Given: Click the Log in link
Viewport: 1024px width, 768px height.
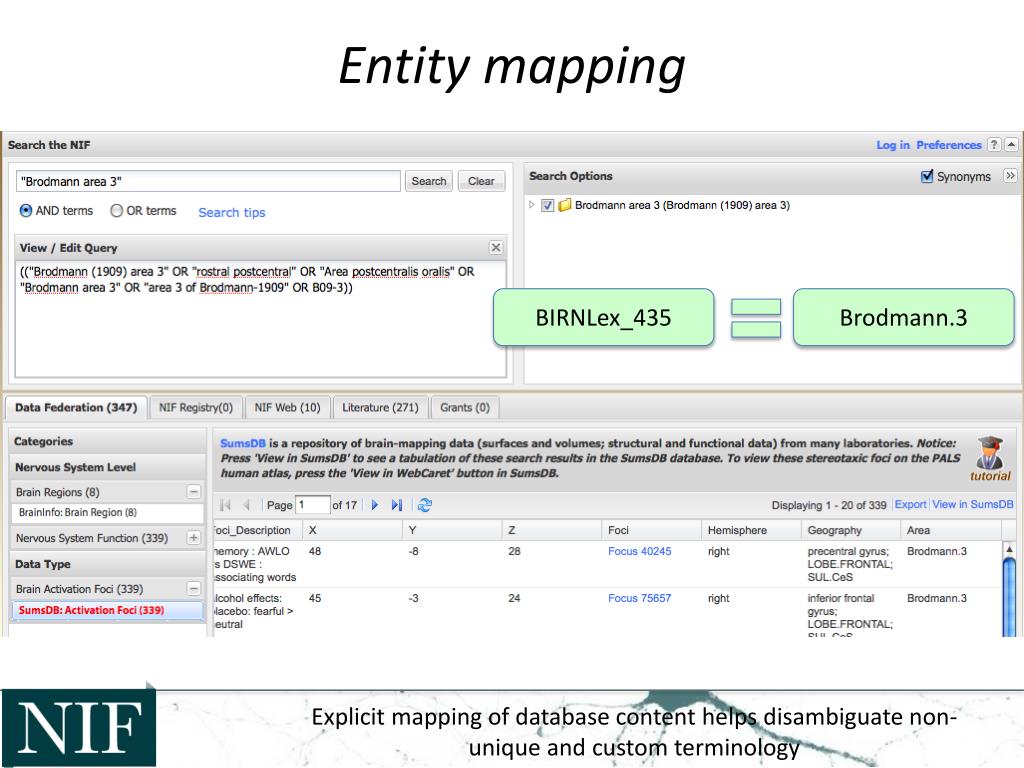Looking at the screenshot, I should (x=893, y=145).
